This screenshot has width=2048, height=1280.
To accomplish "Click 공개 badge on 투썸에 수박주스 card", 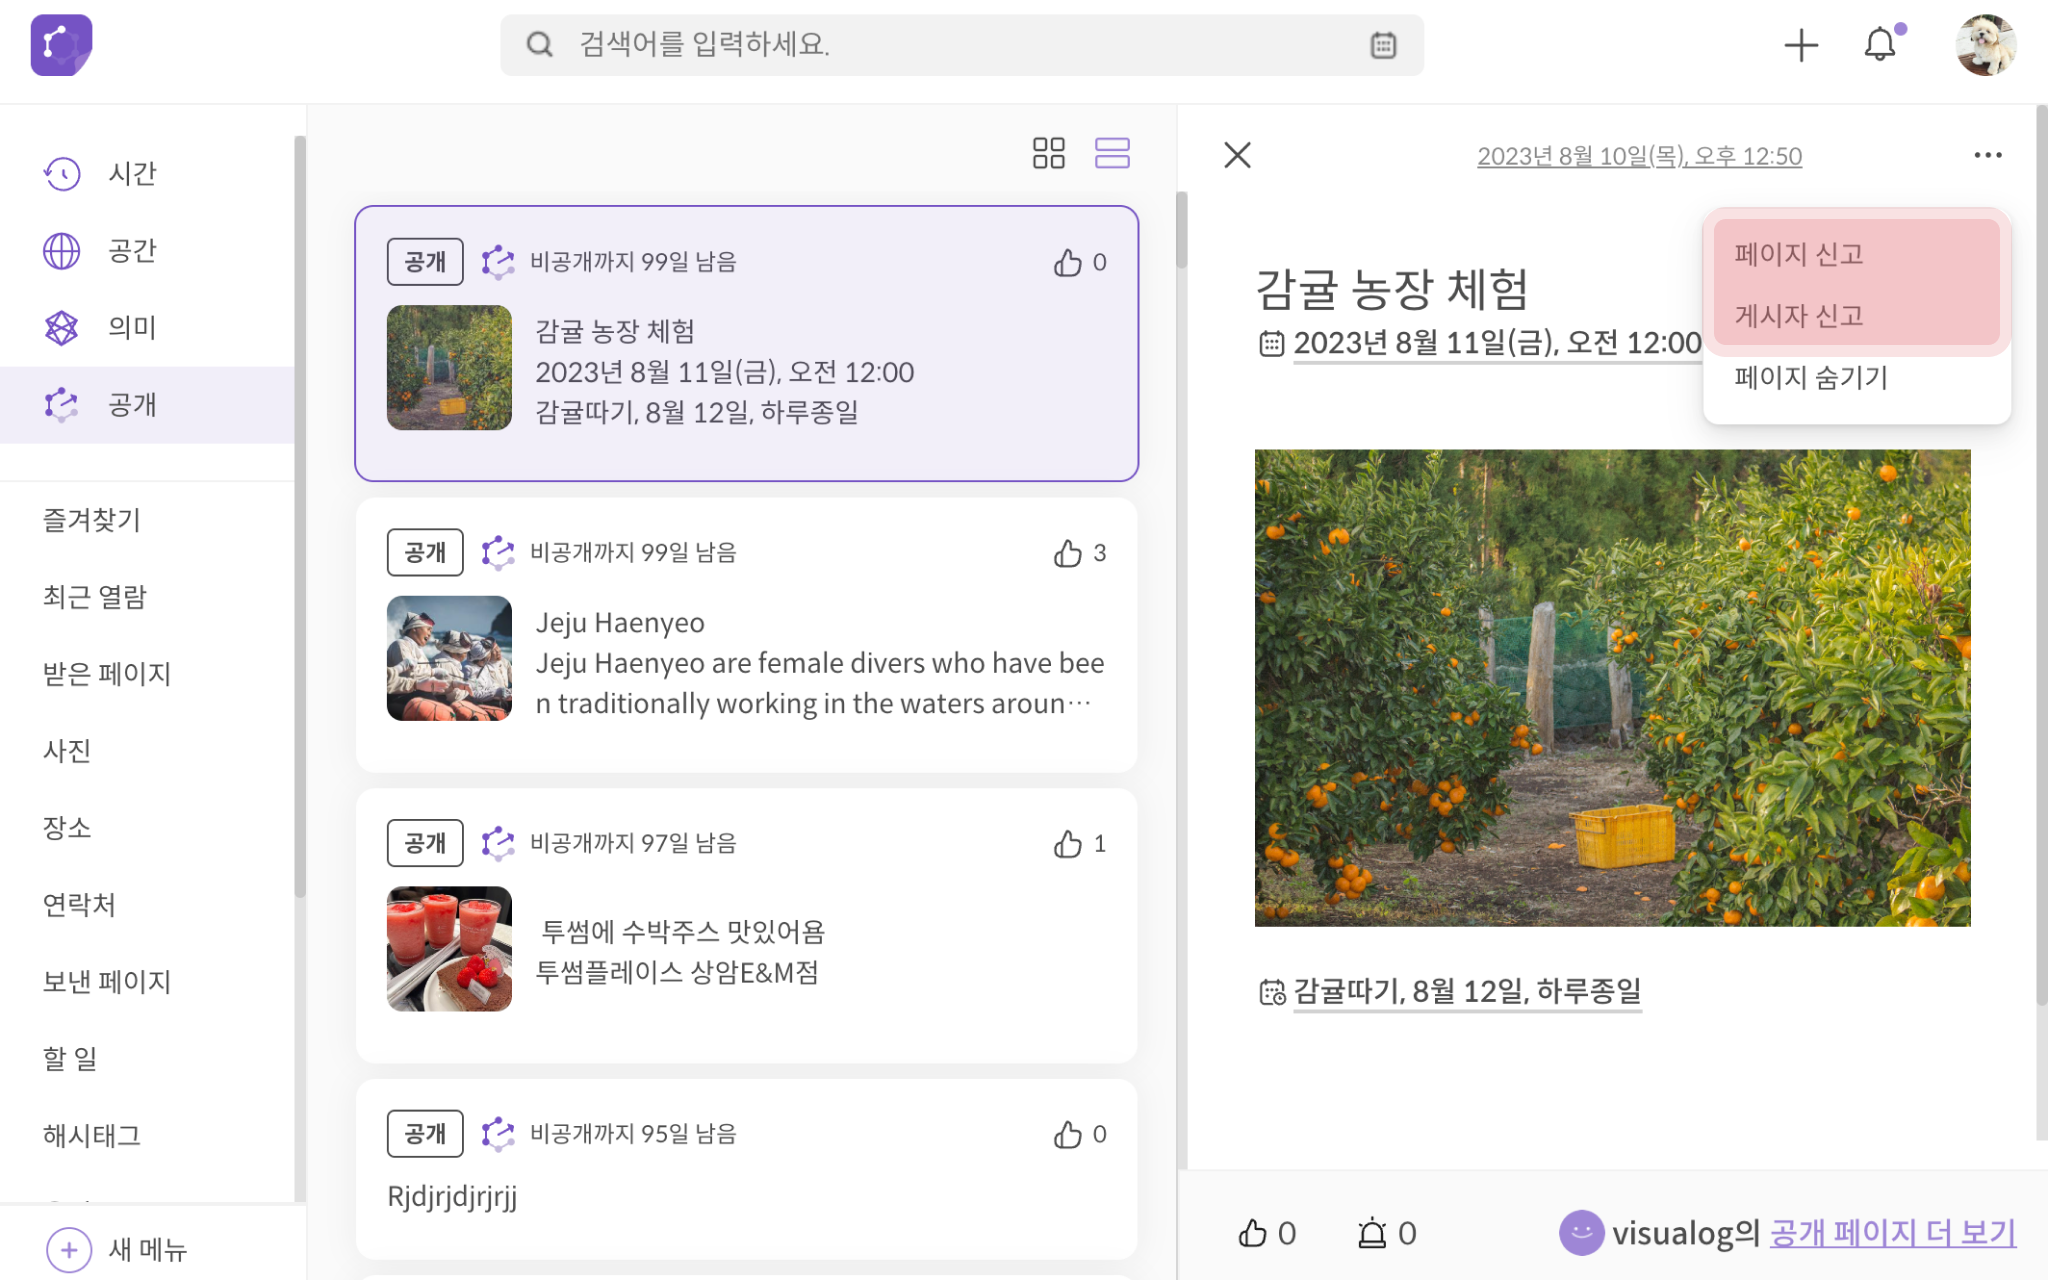I will pos(425,844).
